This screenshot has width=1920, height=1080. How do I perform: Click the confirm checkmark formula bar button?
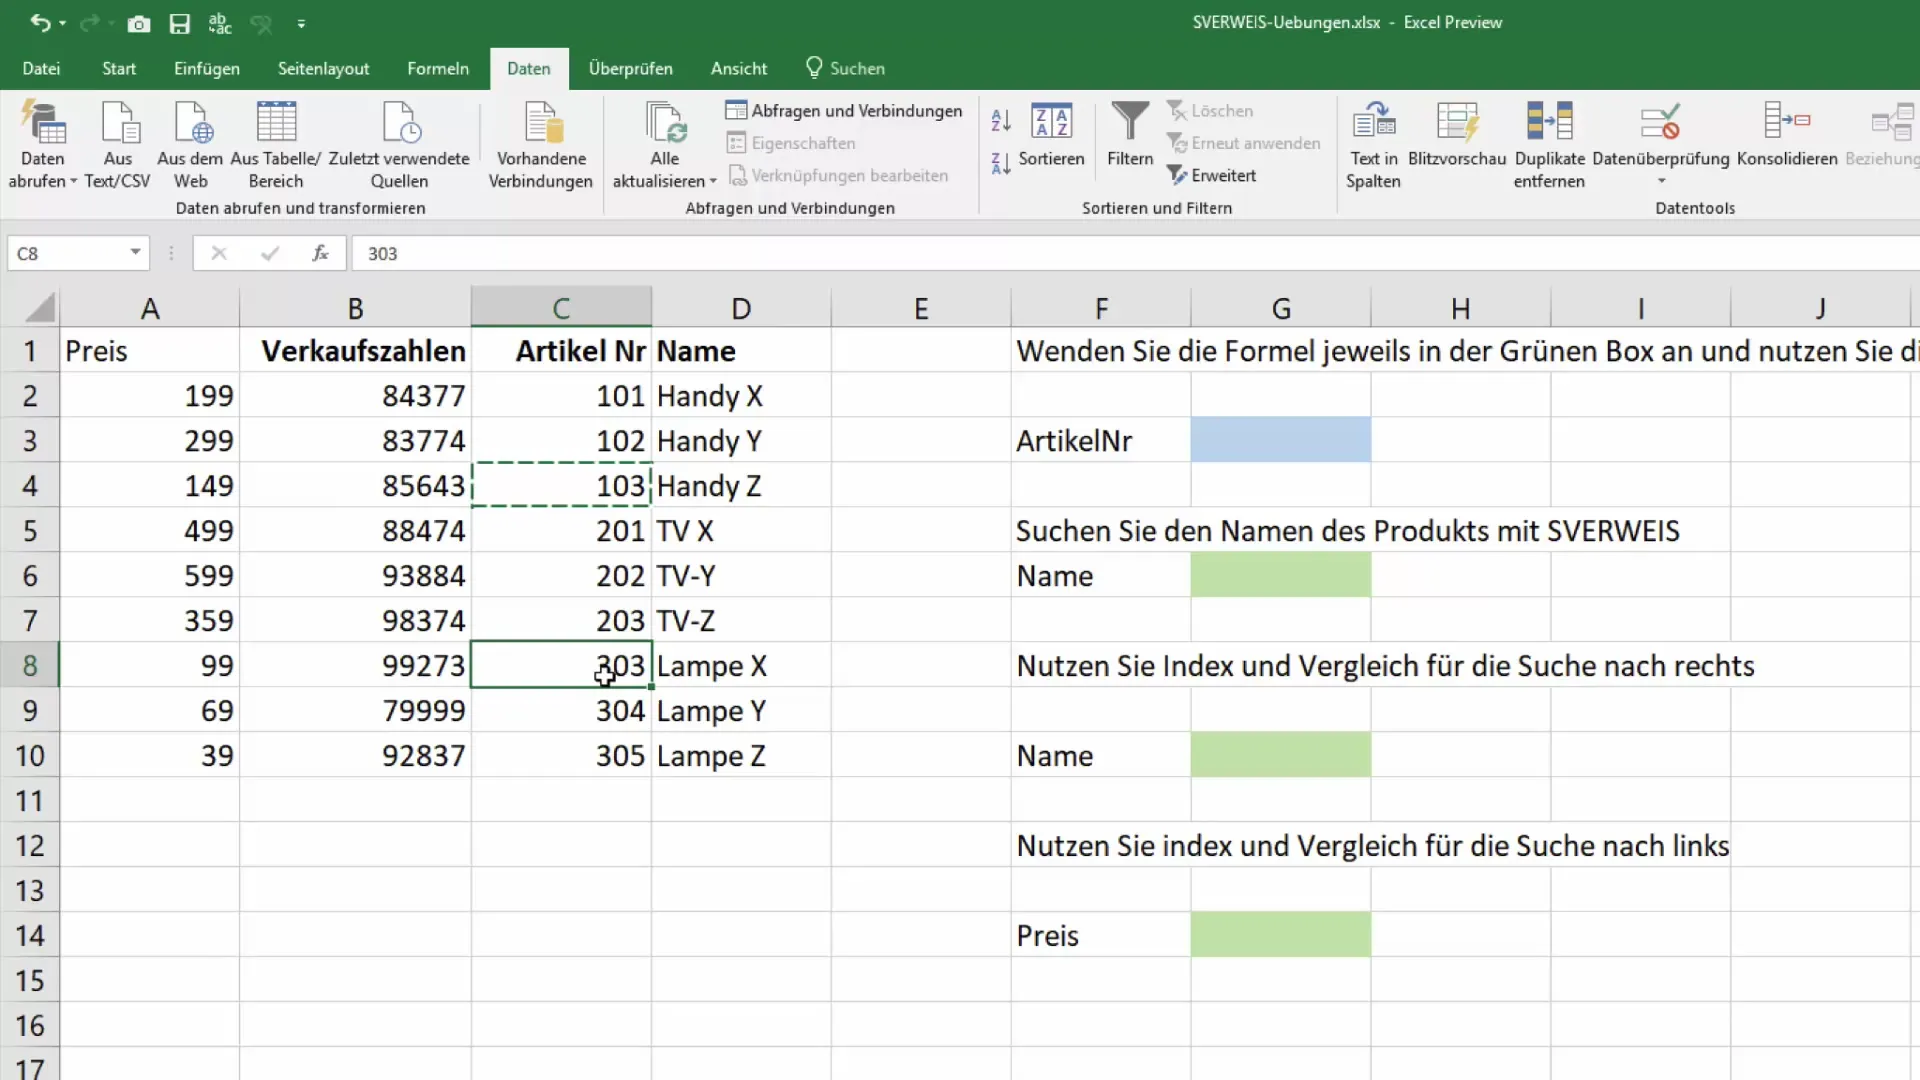coord(269,253)
